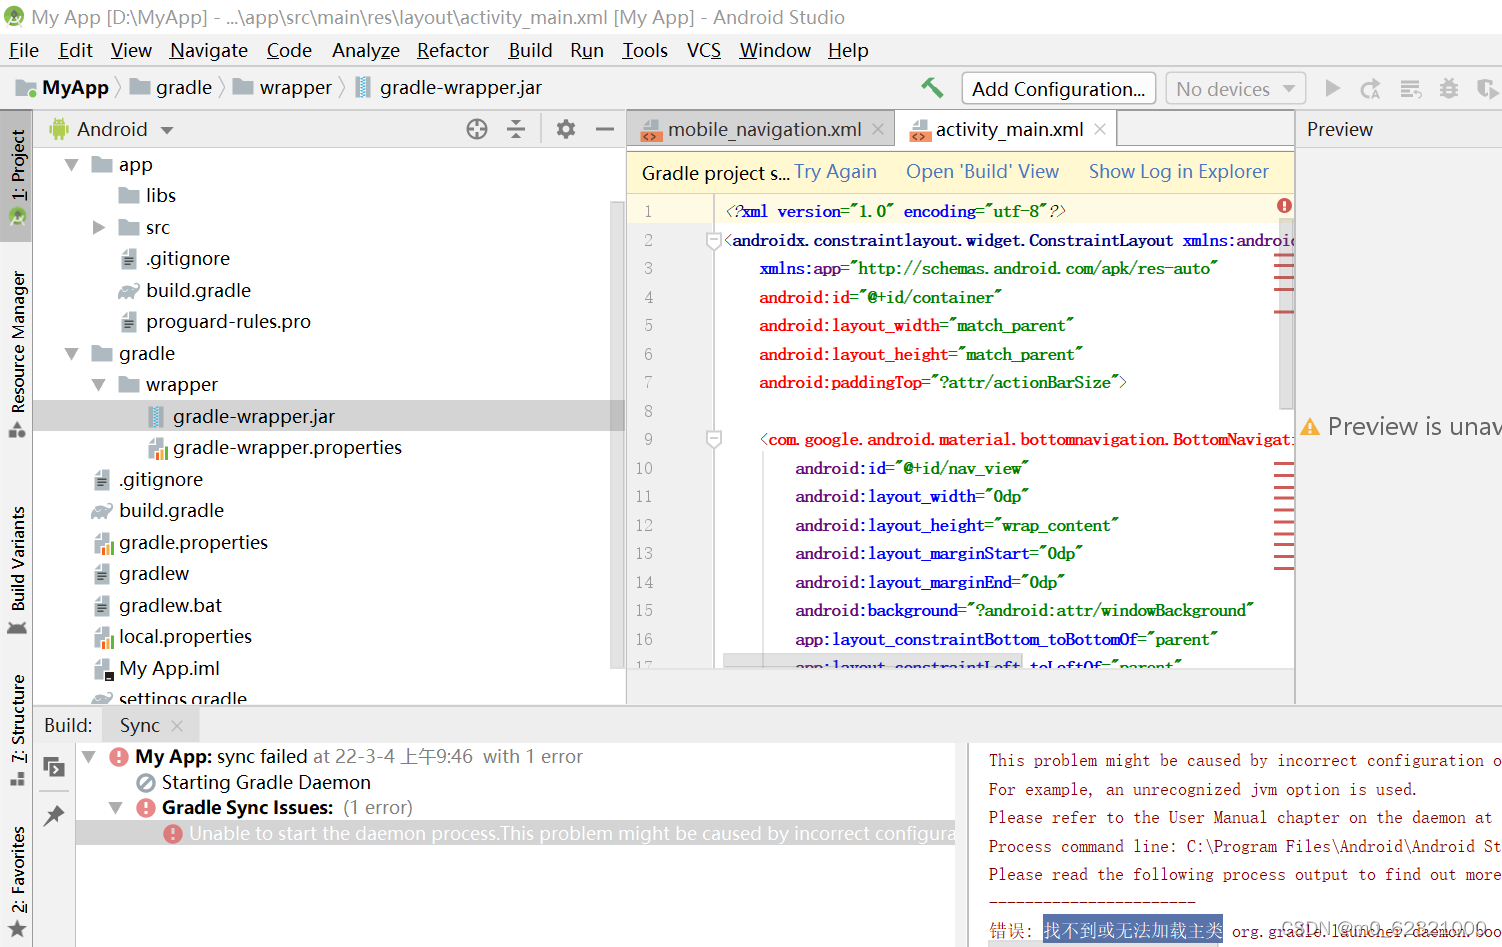The height and width of the screenshot is (947, 1502).
Task: Open the Structure side tab
Action: [x=17, y=729]
